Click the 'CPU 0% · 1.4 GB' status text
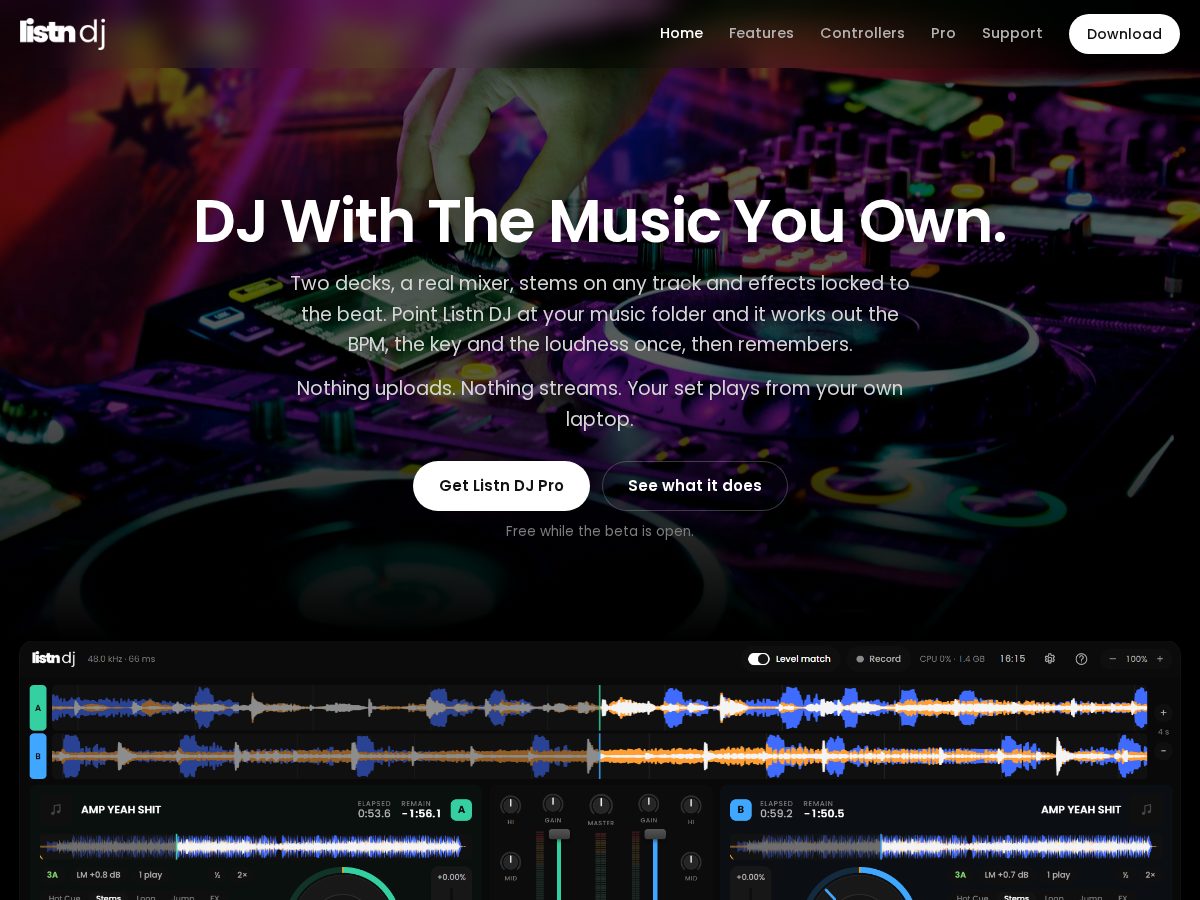The width and height of the screenshot is (1200, 900). point(952,659)
